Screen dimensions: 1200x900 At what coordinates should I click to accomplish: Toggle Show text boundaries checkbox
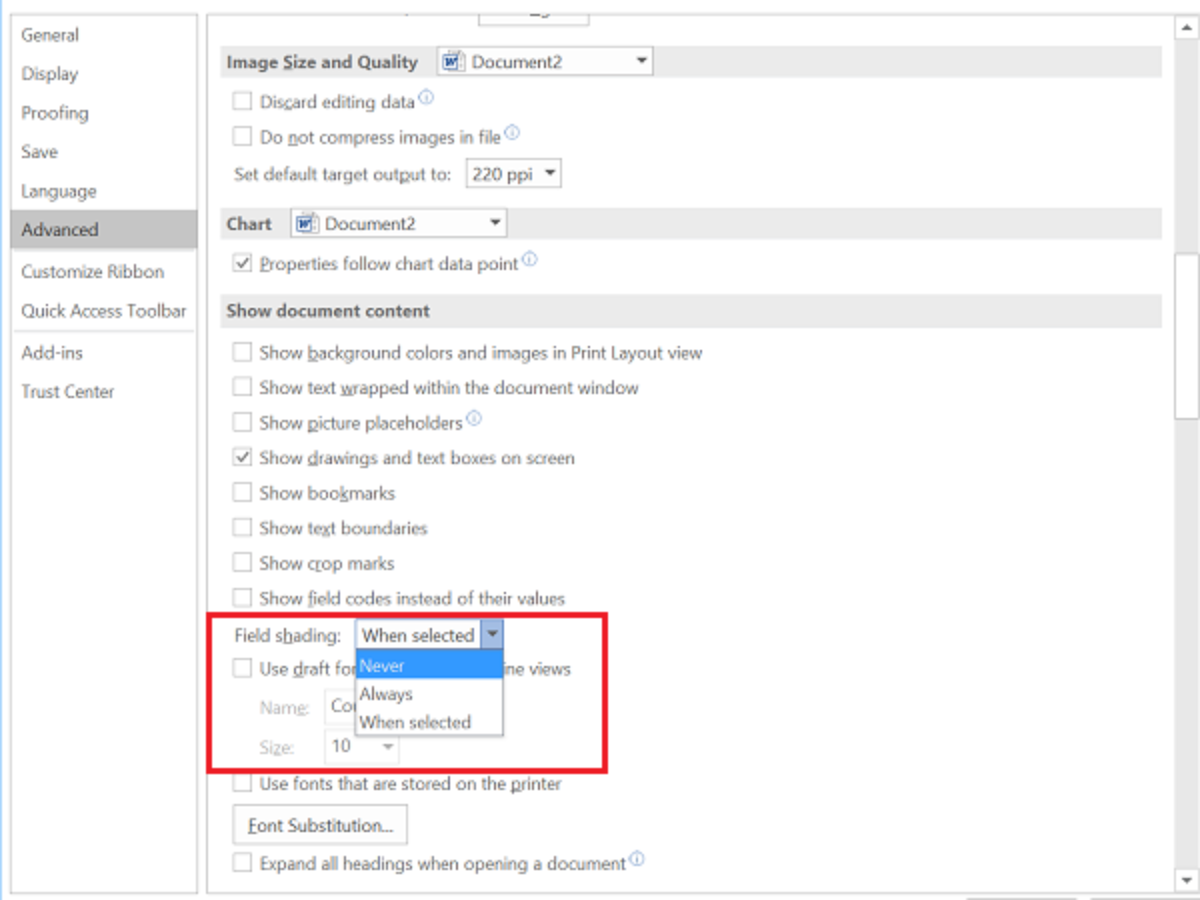242,528
